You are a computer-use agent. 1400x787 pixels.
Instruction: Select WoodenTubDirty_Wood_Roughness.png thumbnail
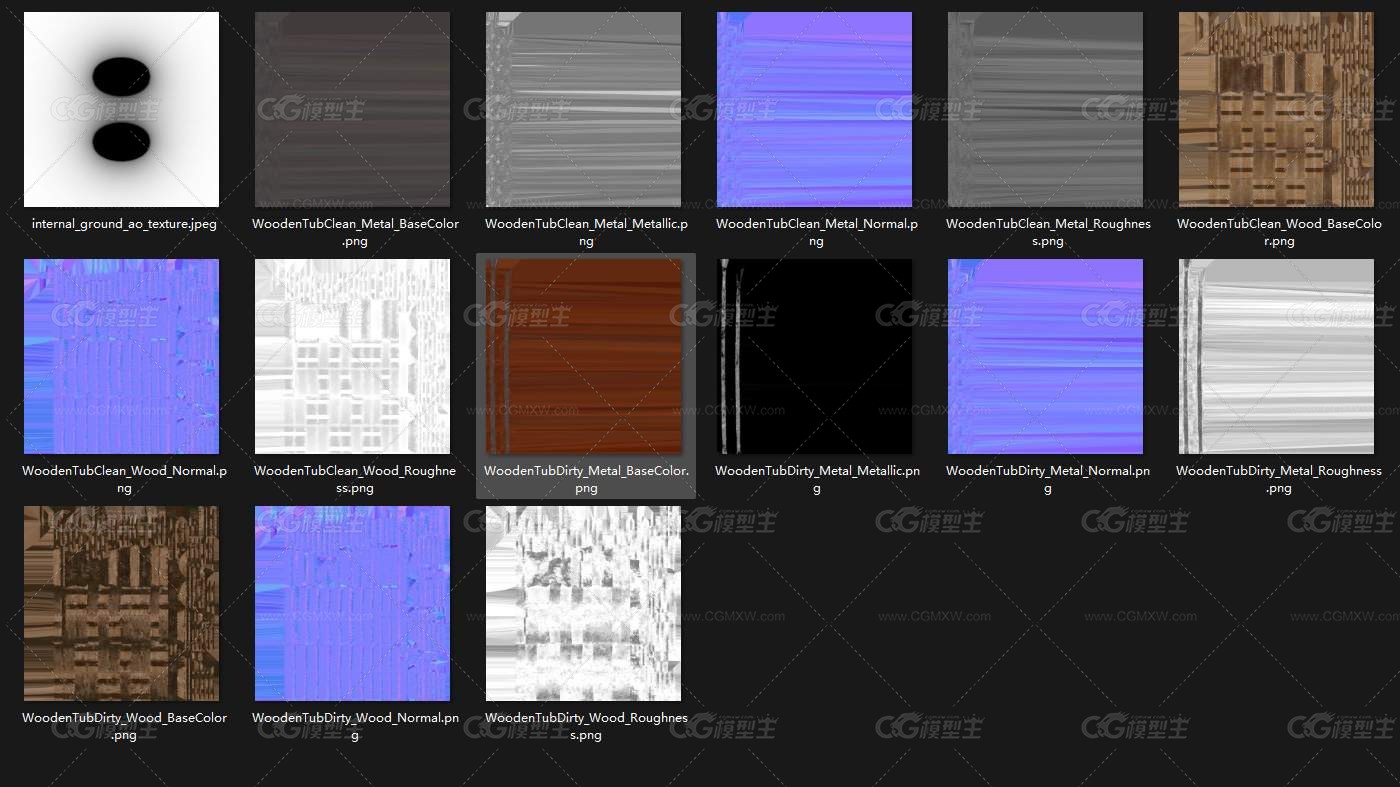[x=583, y=603]
